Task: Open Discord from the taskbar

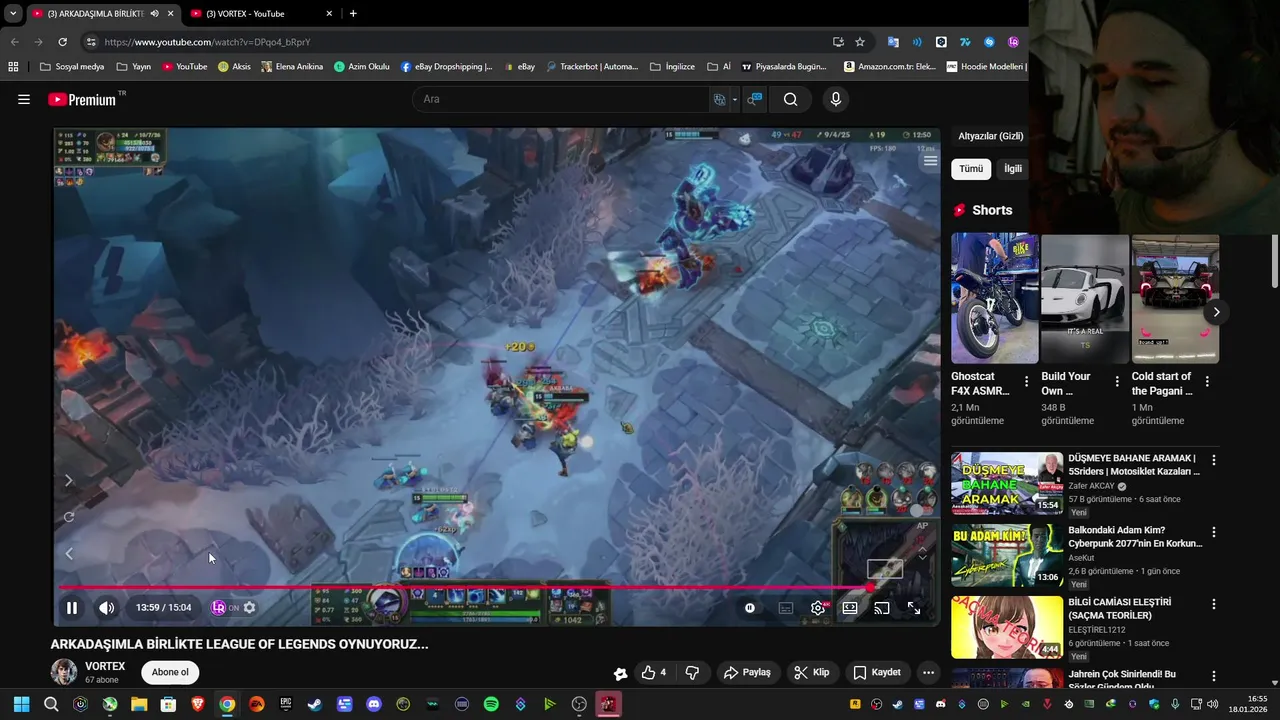Action: [374, 704]
